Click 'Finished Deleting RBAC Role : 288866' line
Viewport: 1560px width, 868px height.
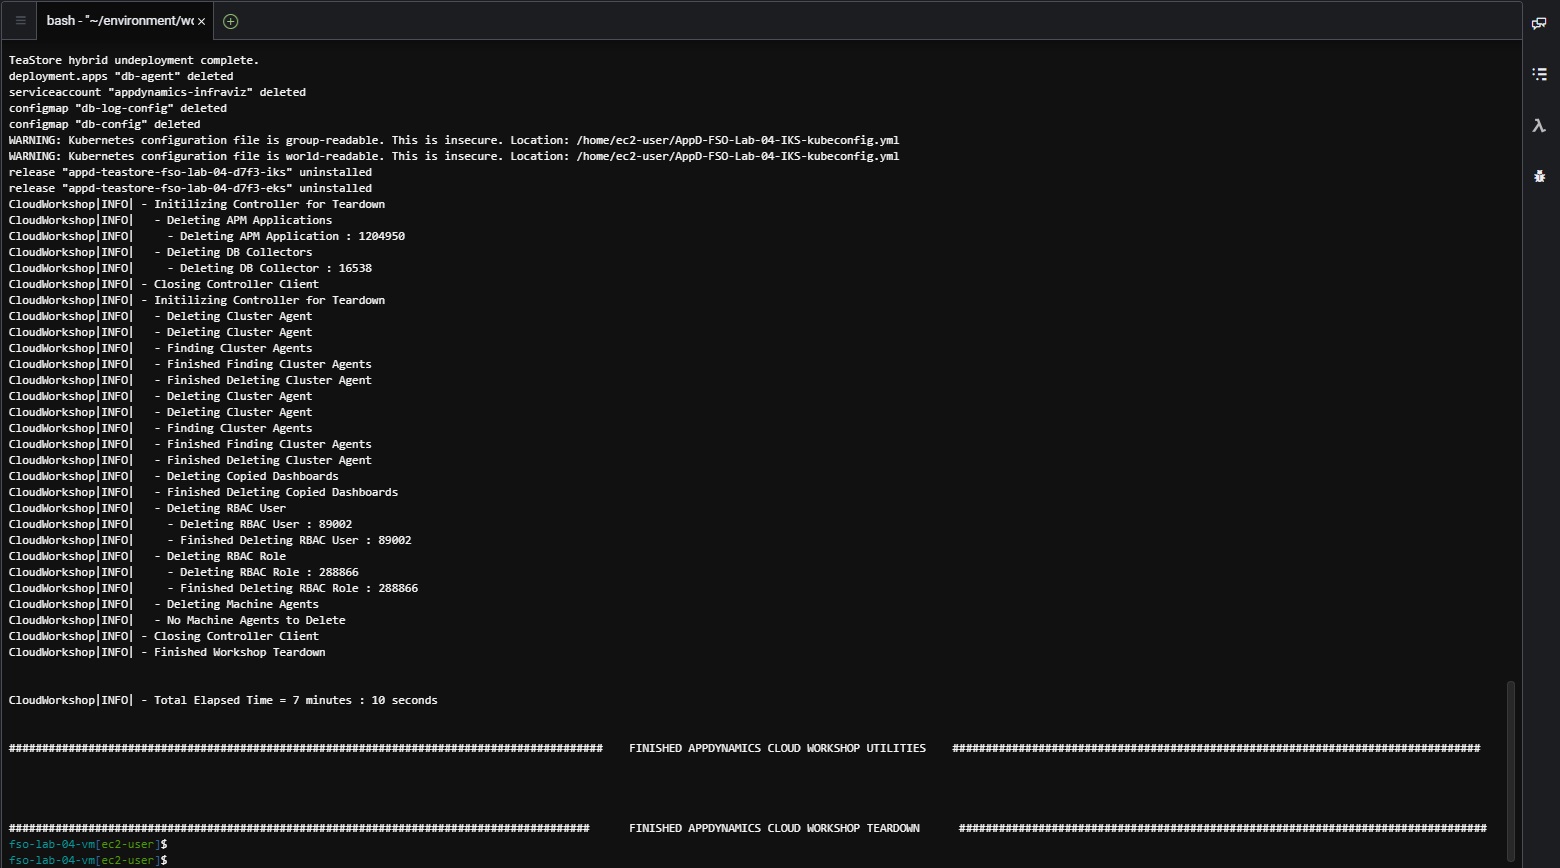(213, 588)
